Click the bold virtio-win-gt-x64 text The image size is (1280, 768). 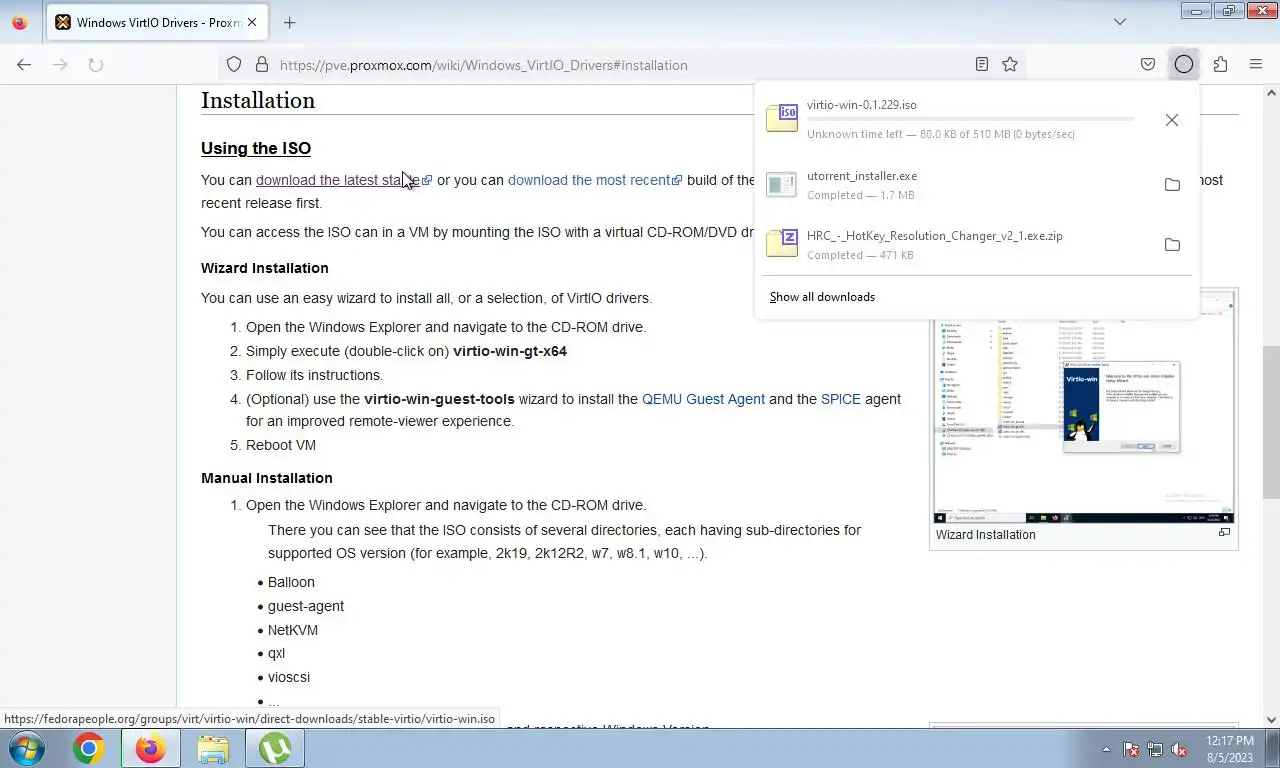[510, 351]
